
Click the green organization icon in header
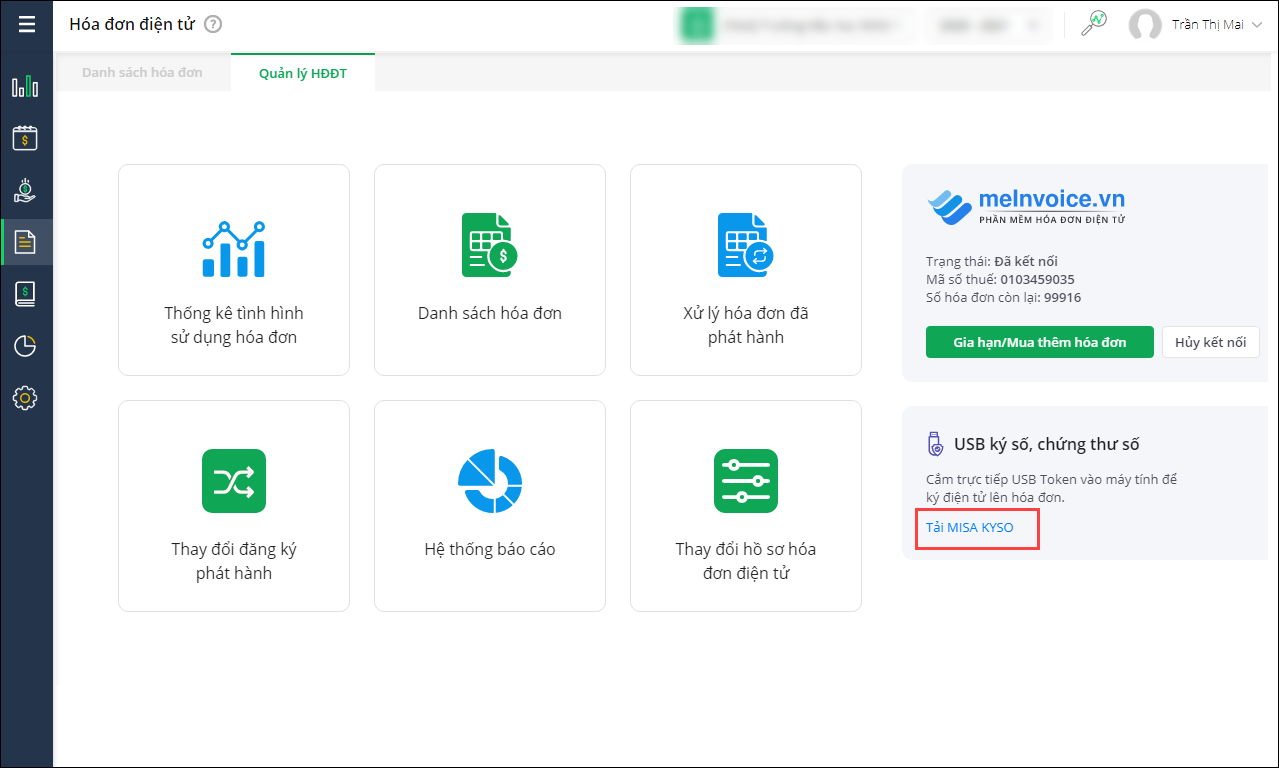pyautogui.click(x=696, y=25)
